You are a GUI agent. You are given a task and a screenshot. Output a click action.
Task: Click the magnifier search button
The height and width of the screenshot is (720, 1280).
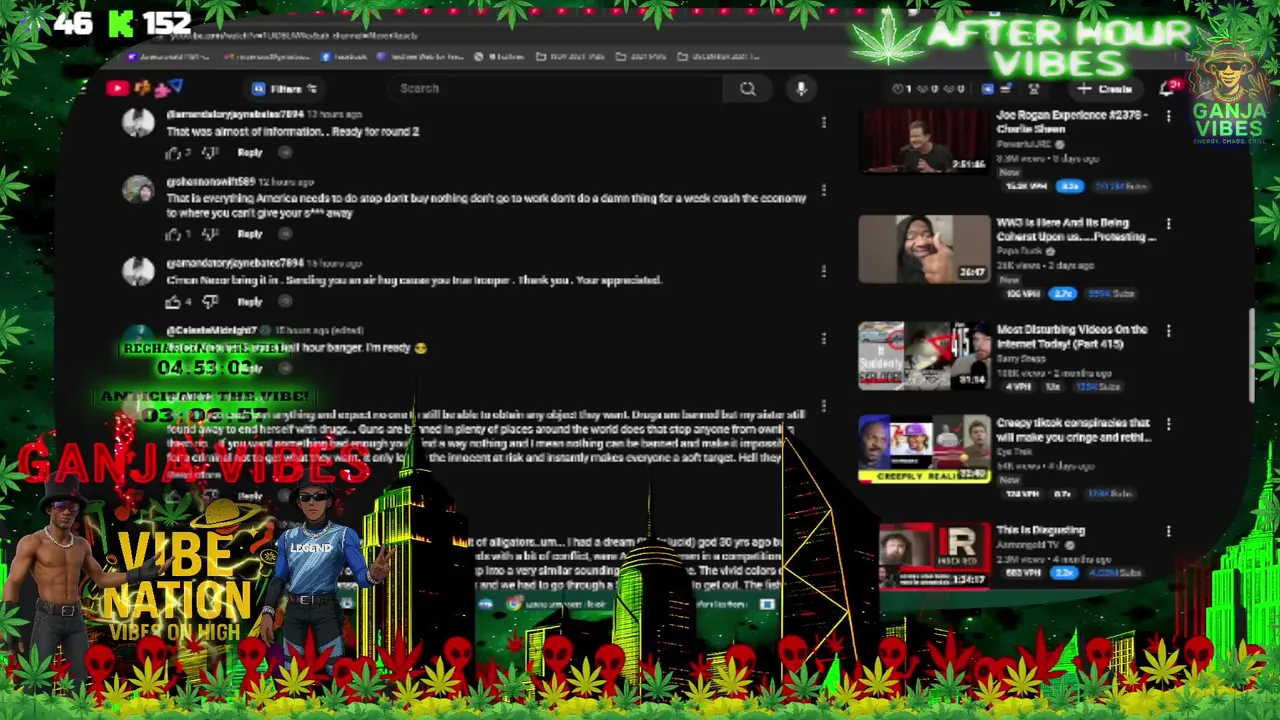click(747, 89)
